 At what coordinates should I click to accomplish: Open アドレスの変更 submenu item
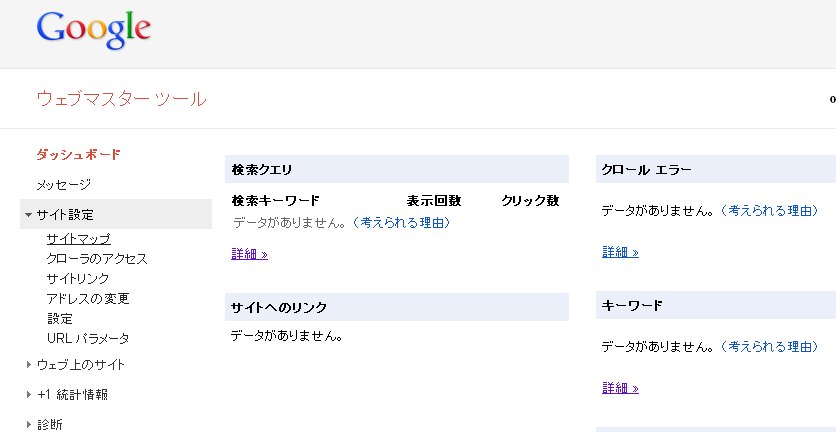click(x=88, y=298)
